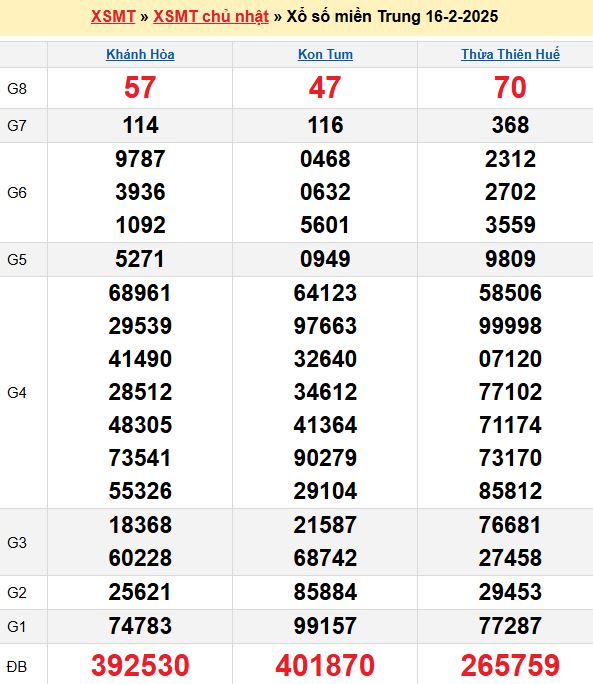
Task: Open the XSMT breadcrumb link
Action: 113,17
